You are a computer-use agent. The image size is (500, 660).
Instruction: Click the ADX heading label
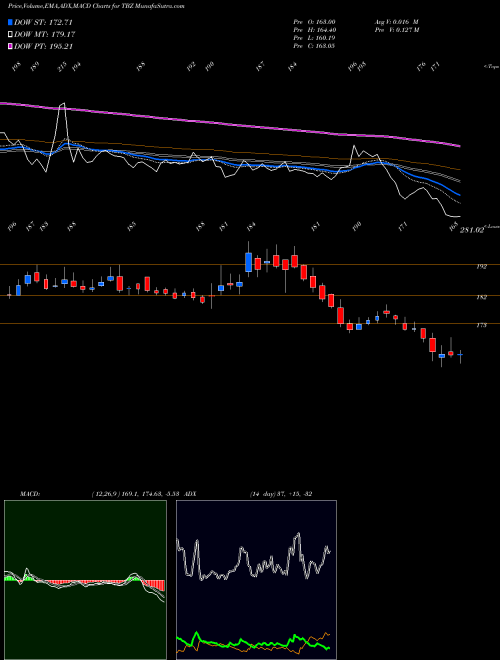coord(191,494)
